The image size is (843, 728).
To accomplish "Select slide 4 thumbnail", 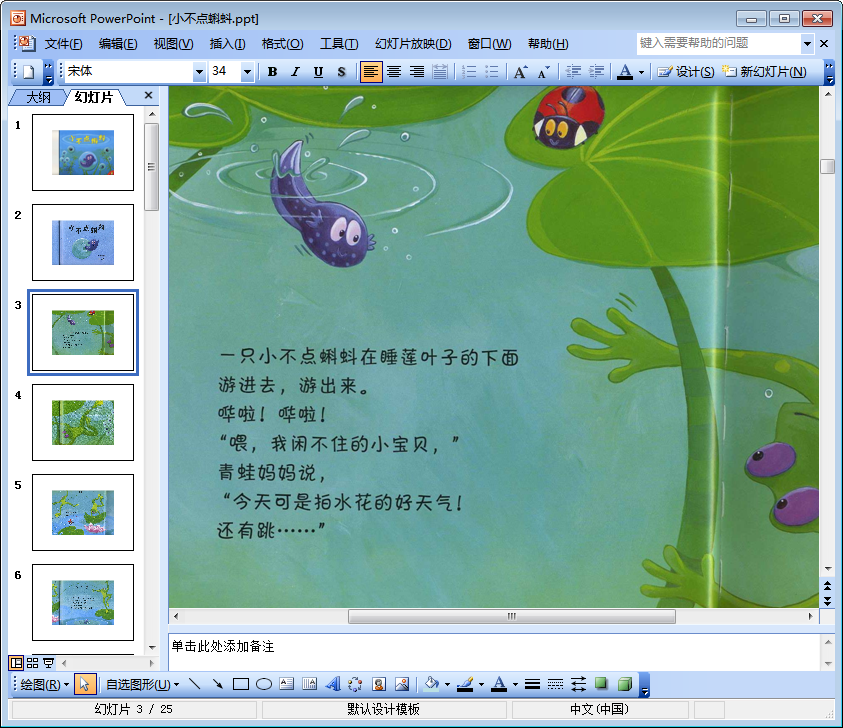I will click(x=83, y=423).
